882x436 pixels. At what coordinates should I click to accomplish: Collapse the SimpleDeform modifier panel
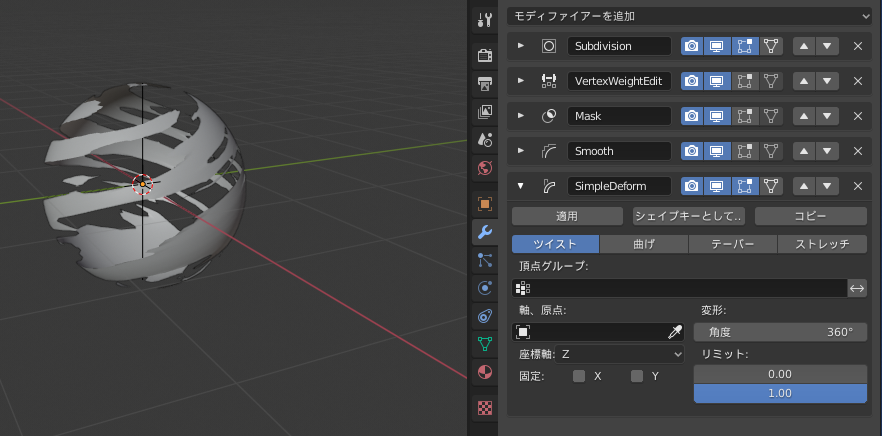(x=520, y=186)
